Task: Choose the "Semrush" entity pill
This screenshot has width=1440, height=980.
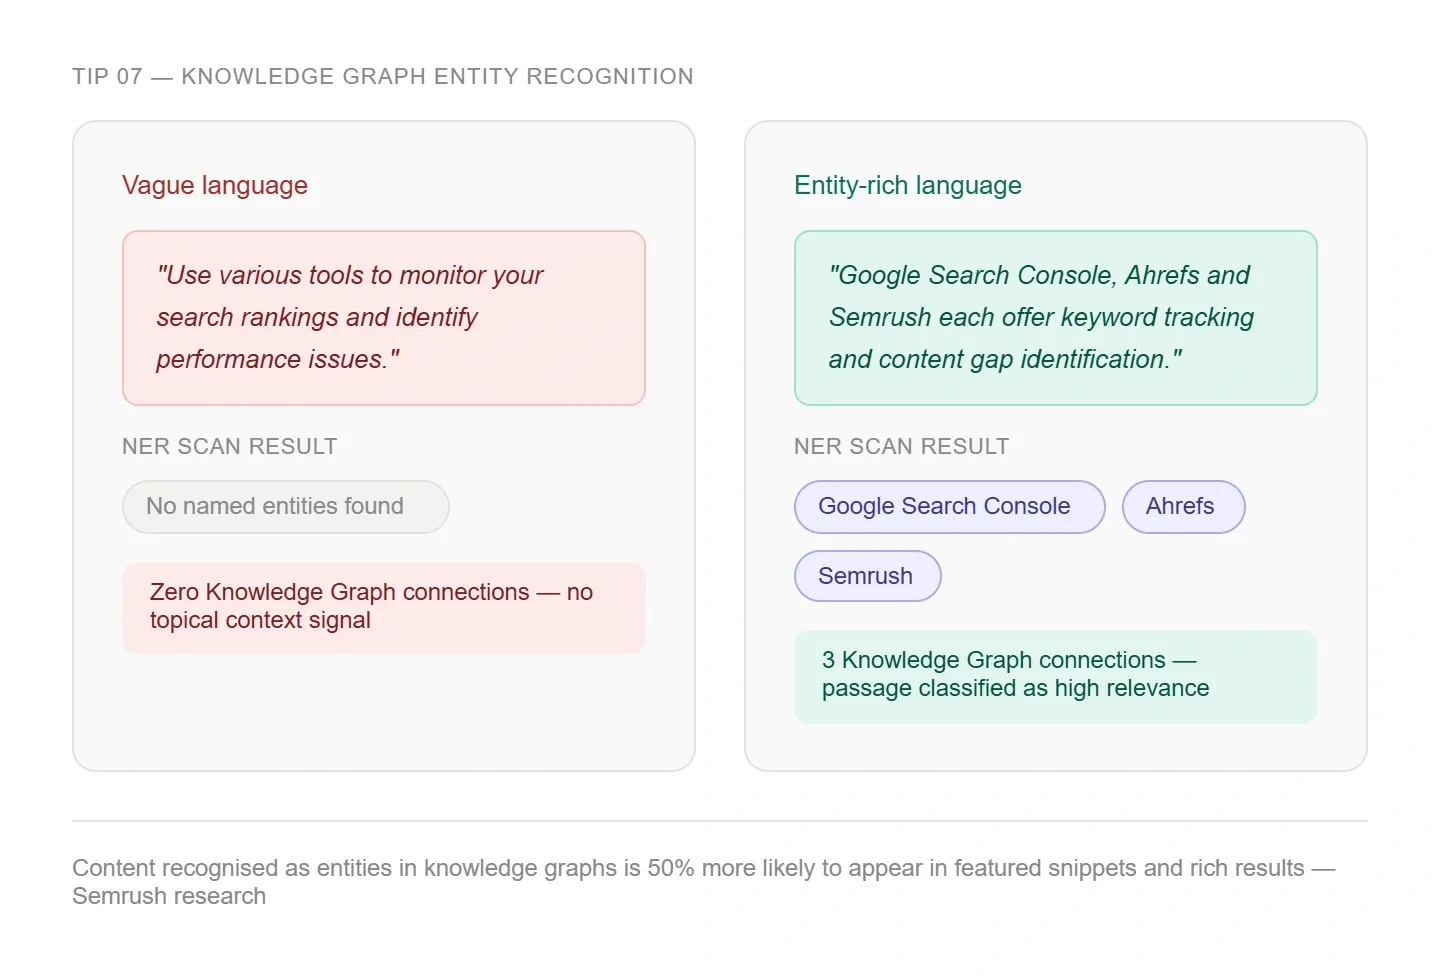Action: (x=867, y=577)
